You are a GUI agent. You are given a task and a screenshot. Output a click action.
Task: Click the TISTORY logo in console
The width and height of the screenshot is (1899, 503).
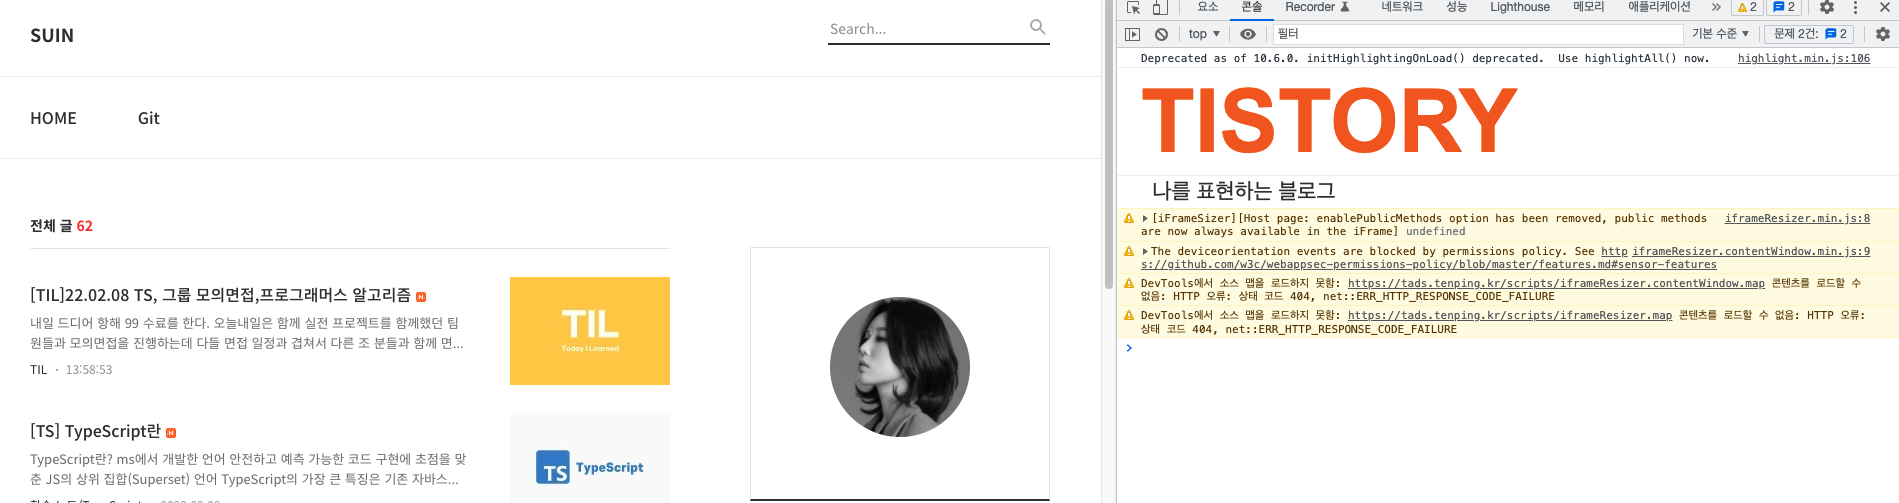point(1330,120)
